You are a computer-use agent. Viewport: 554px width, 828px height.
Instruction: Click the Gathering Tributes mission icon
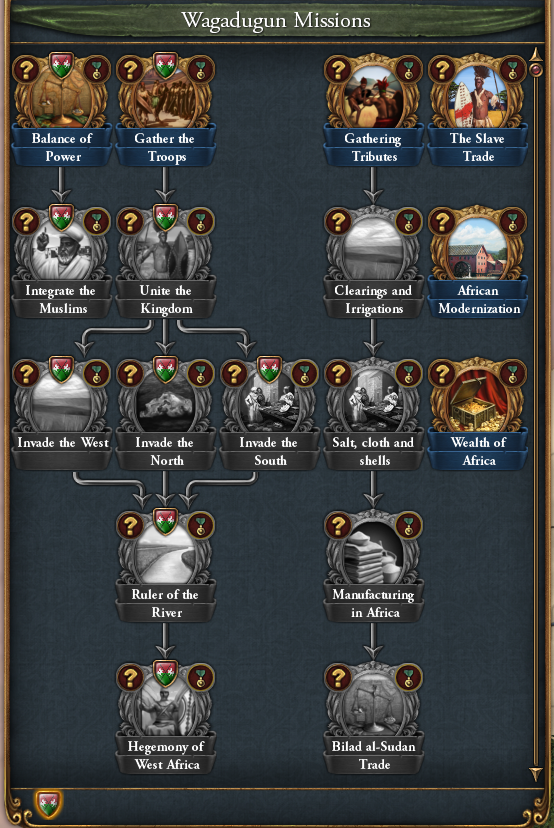click(x=373, y=98)
